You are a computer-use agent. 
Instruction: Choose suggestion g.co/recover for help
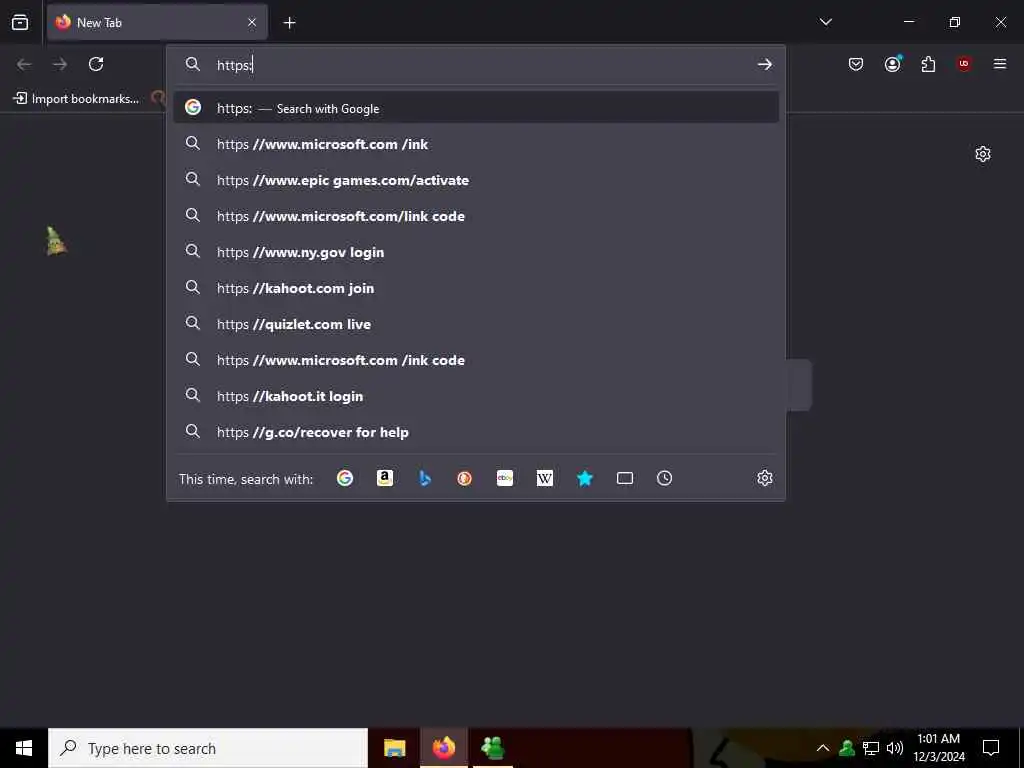[476, 432]
